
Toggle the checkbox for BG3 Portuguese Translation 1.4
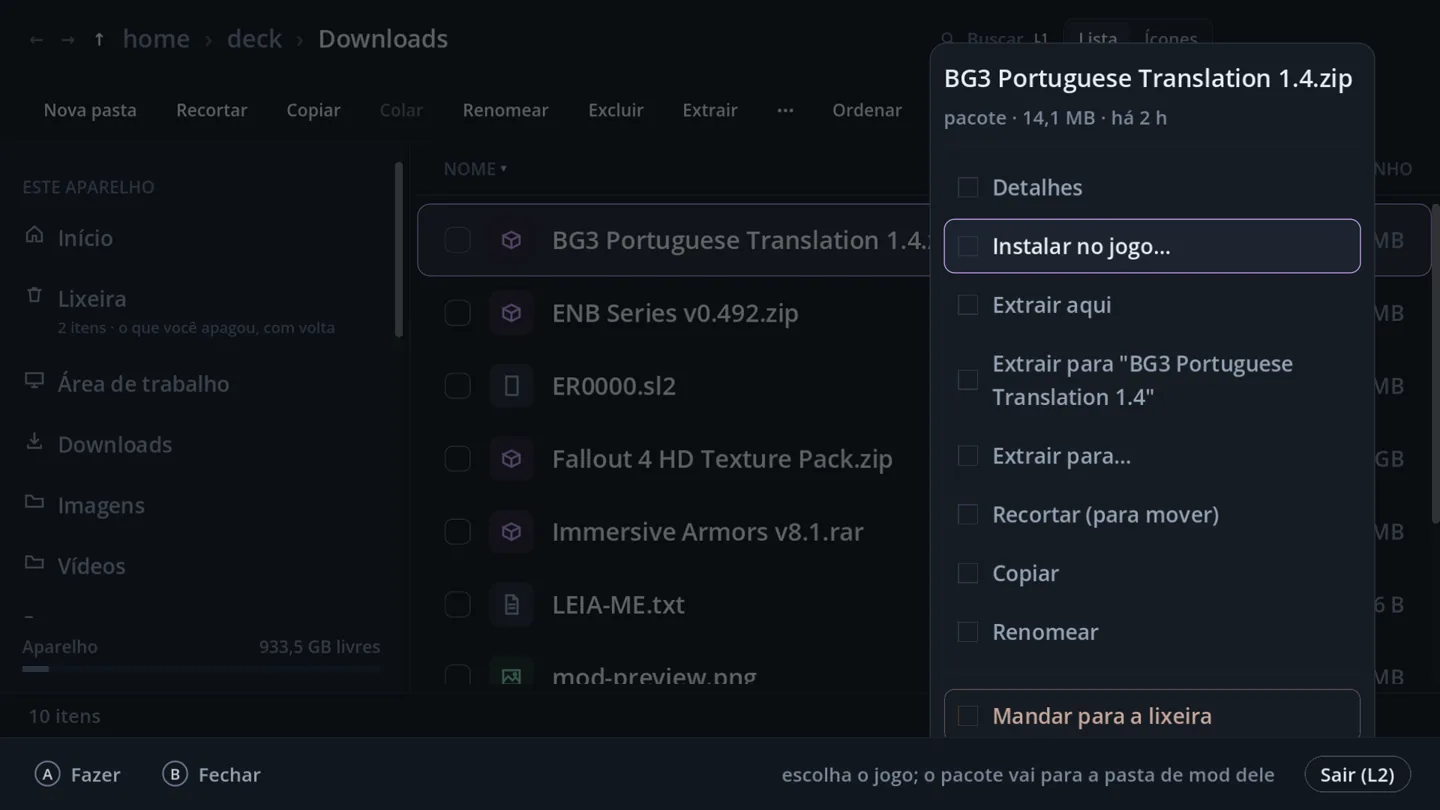pyautogui.click(x=457, y=240)
